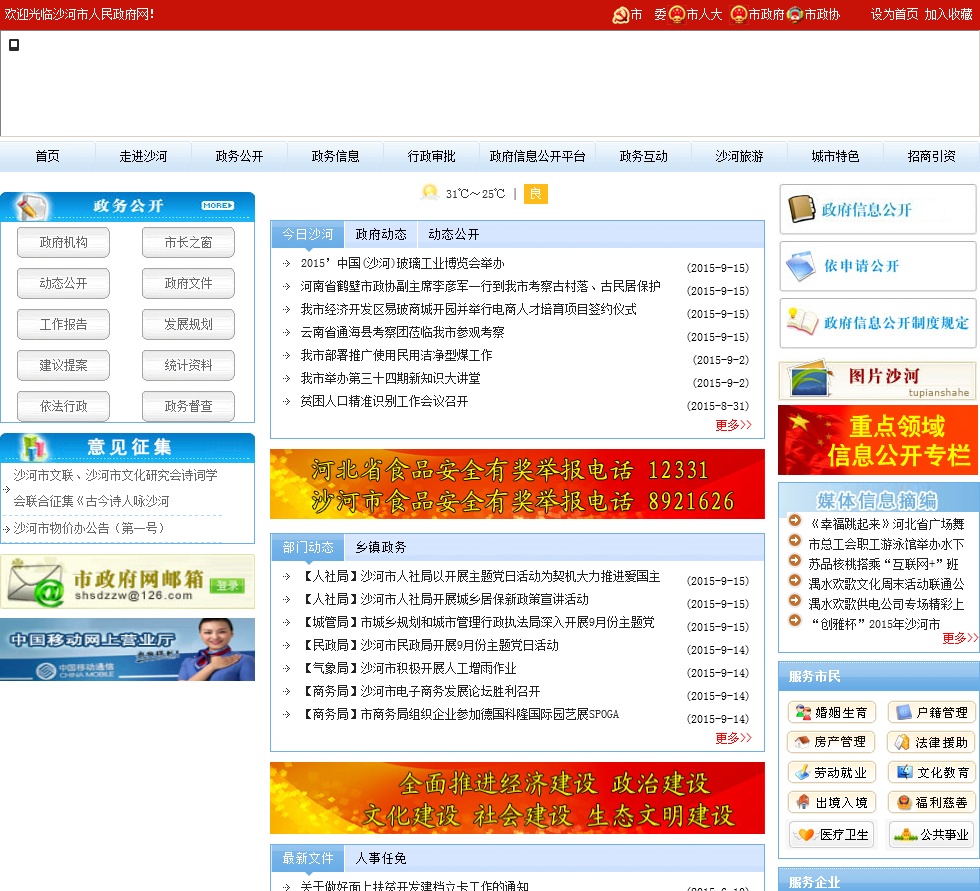Click the 福利慈善 service icon
This screenshot has height=891, width=980.
pos(904,802)
